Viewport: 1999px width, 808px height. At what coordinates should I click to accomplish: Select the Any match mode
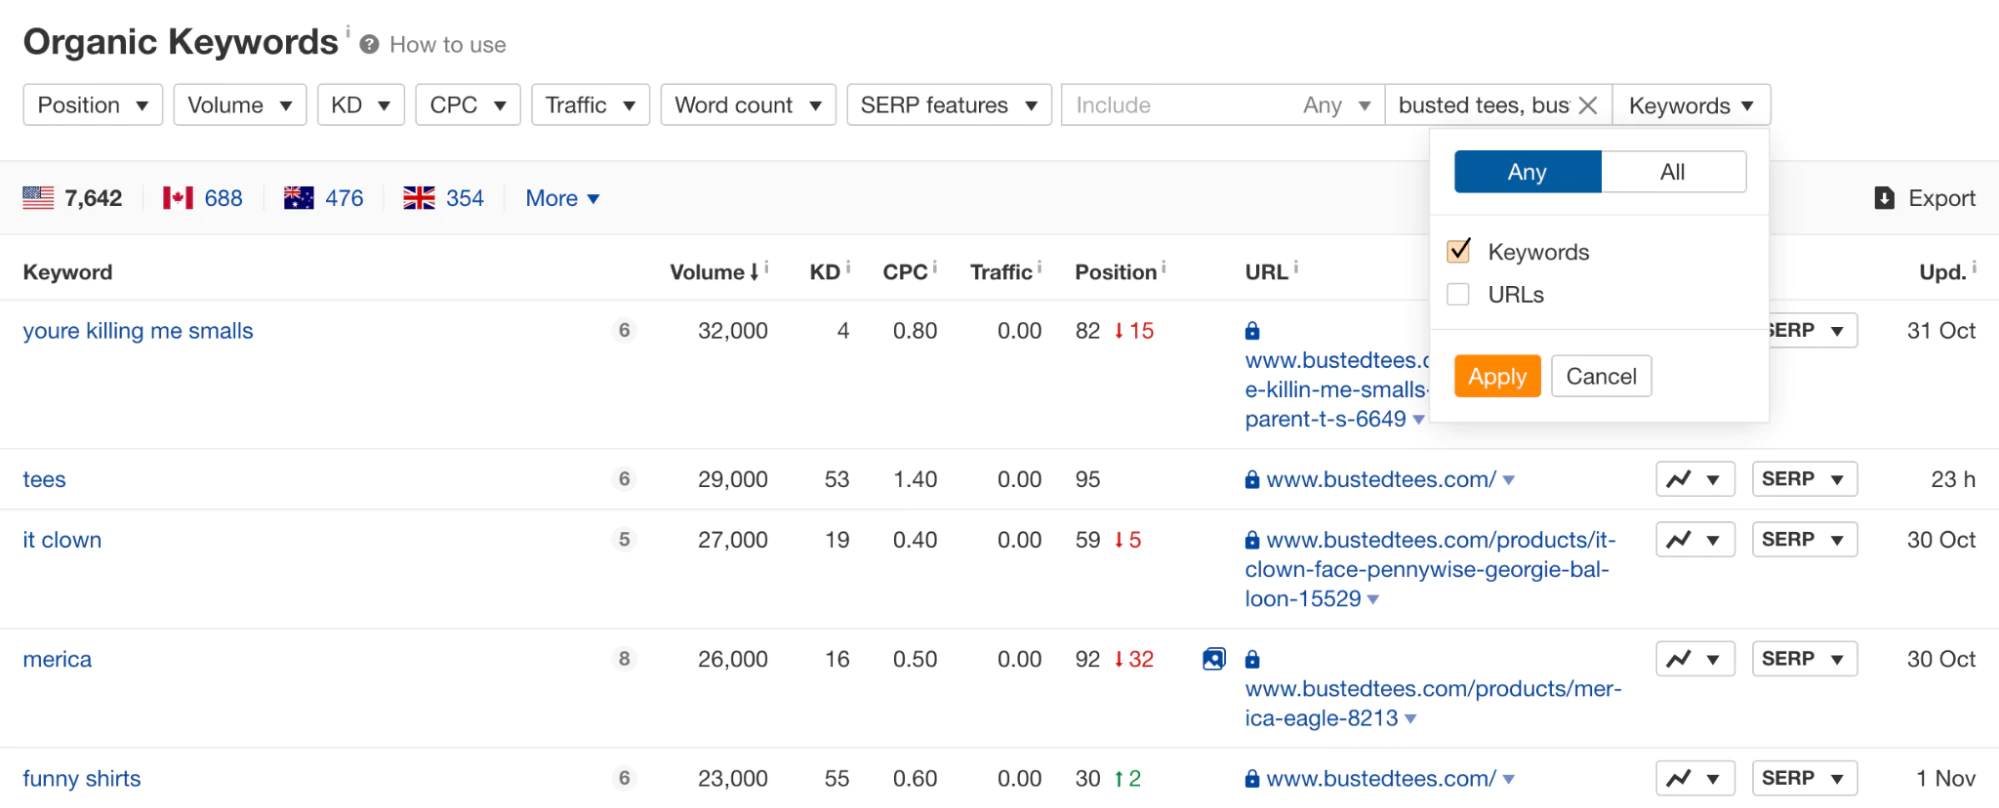(x=1527, y=172)
